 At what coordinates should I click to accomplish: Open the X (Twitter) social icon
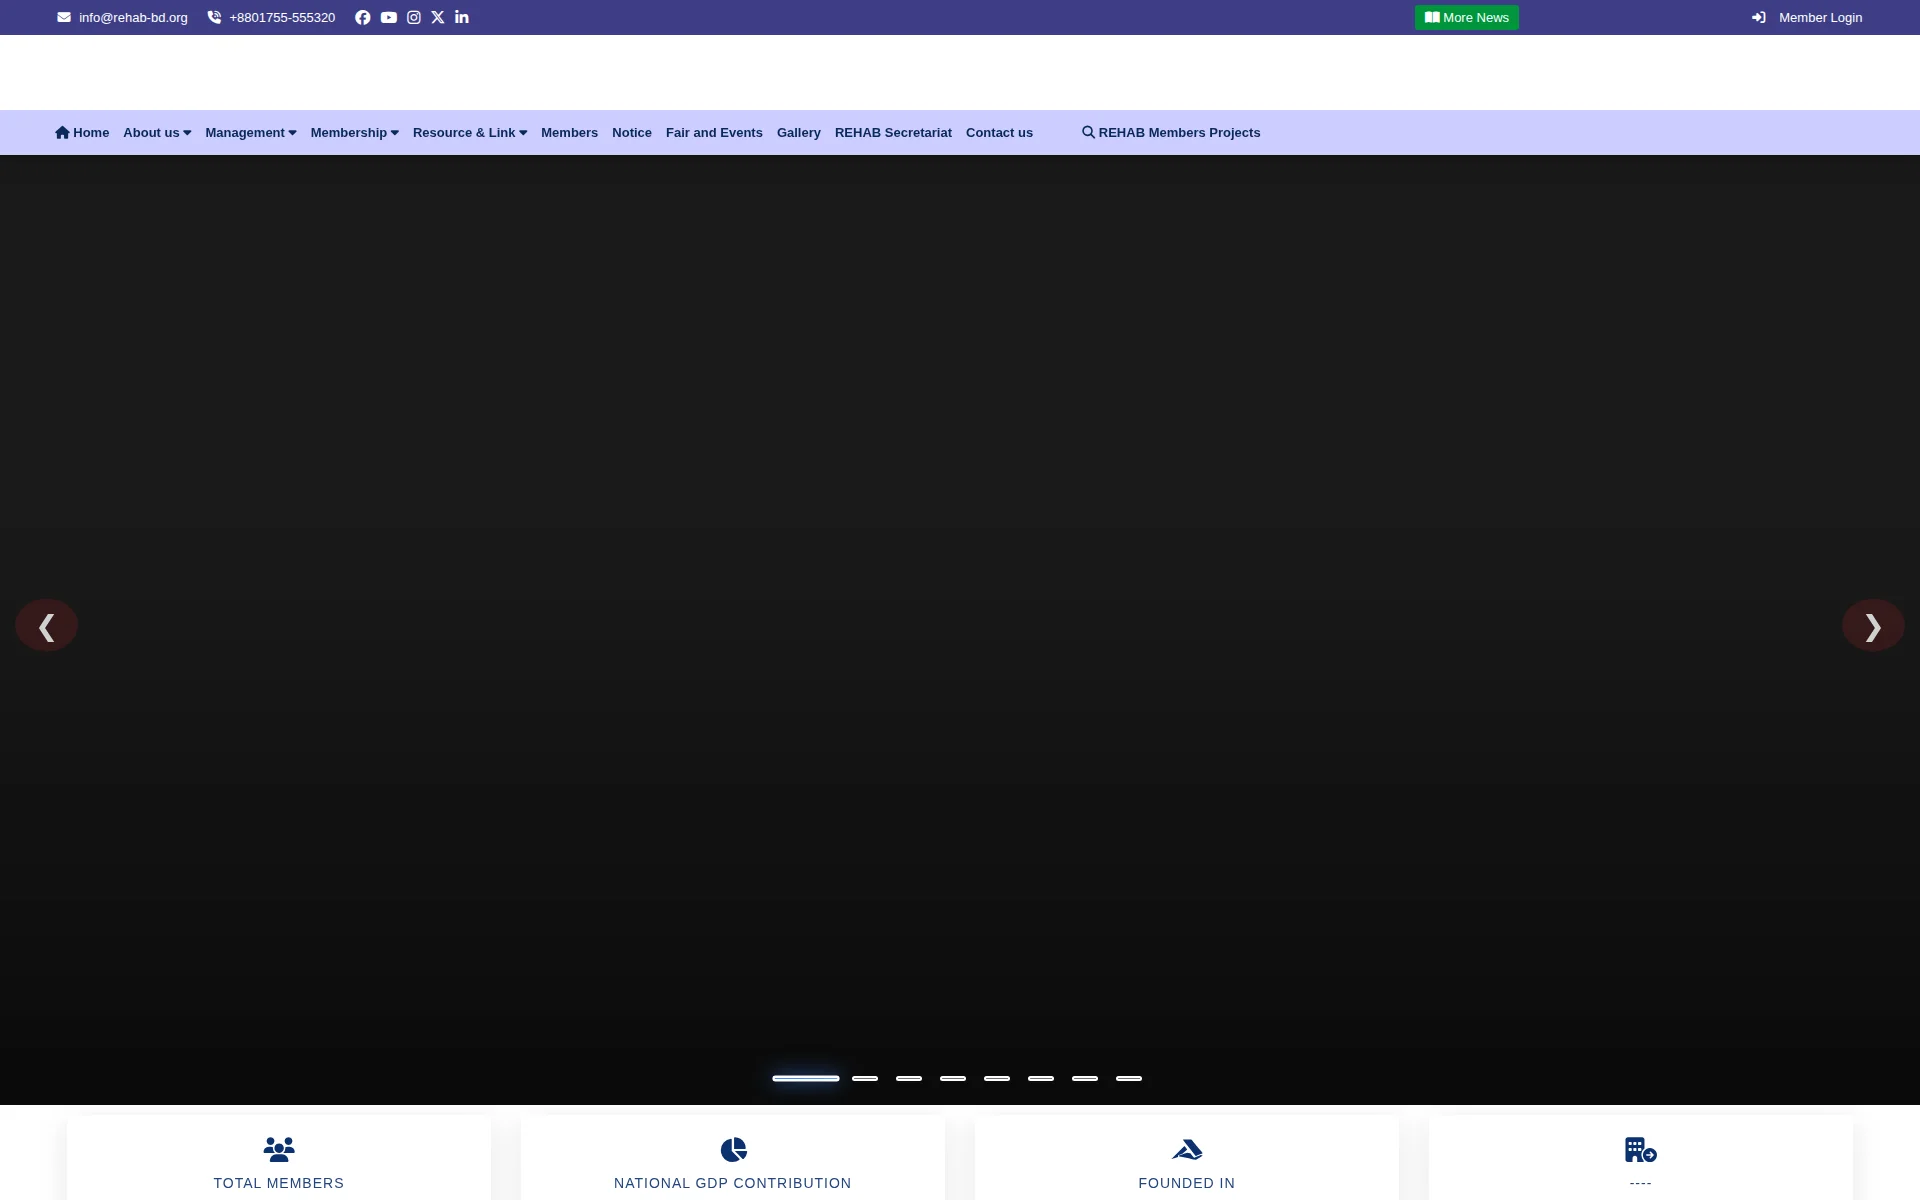pyautogui.click(x=437, y=17)
